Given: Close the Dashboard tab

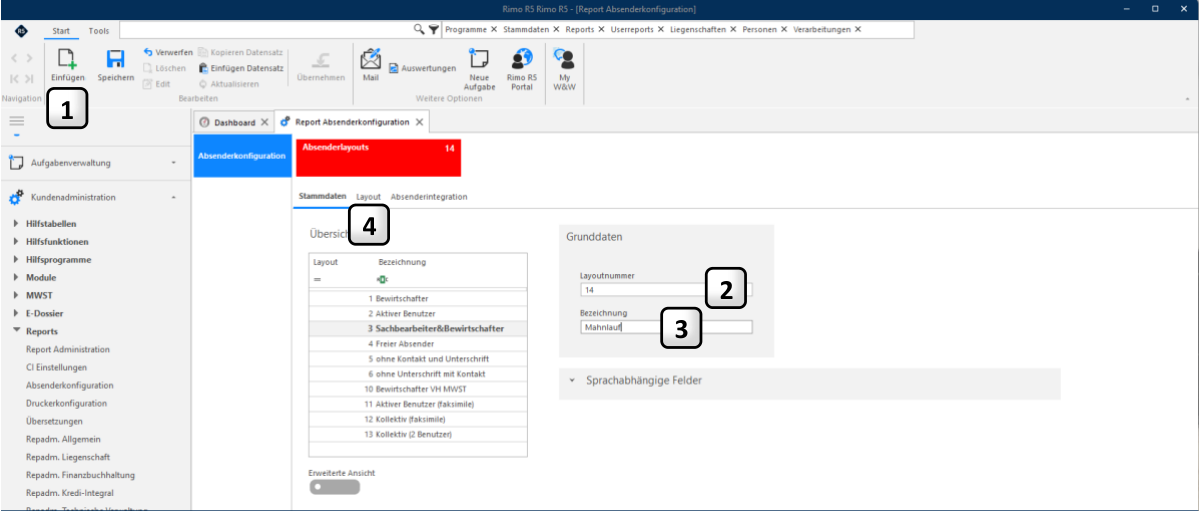Looking at the screenshot, I should point(264,122).
